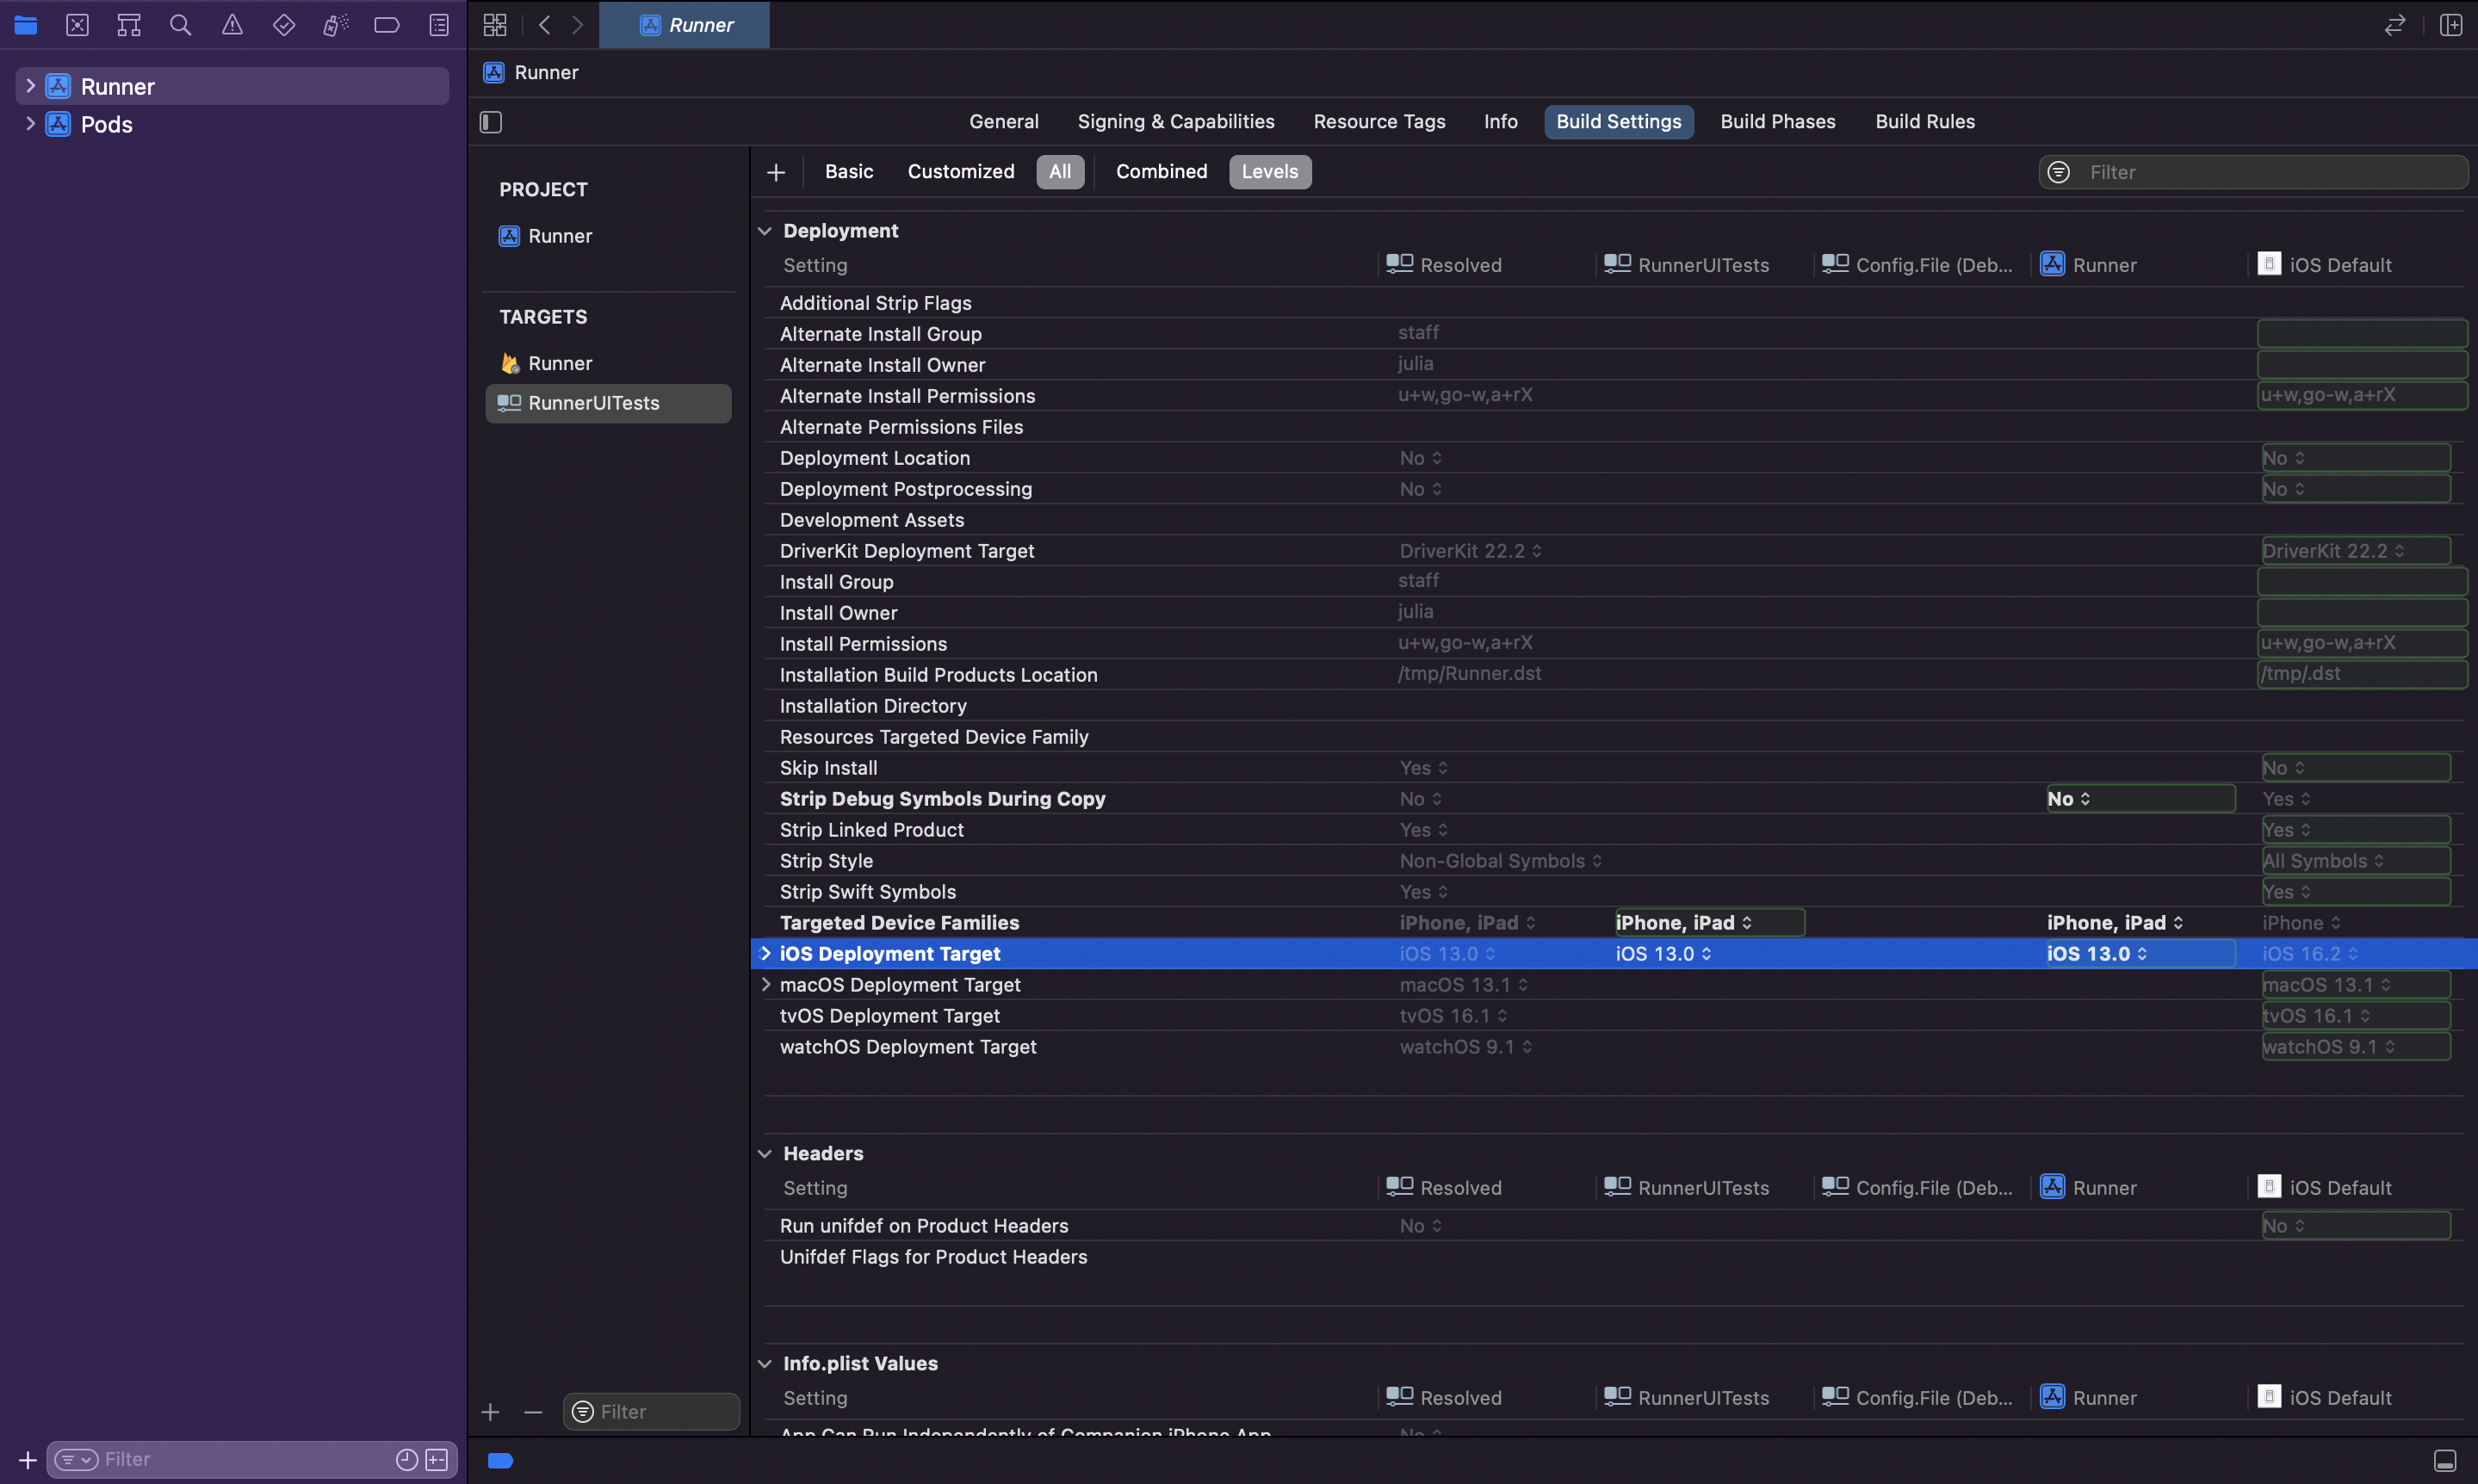
Task: Hide the project and targets list sidebar
Action: [x=491, y=122]
